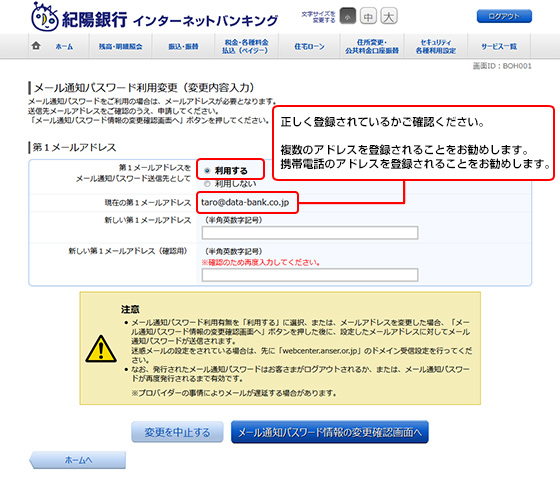This screenshot has width=560, height=478.
Task: Open the 振込・振替 menu
Action: [183, 46]
